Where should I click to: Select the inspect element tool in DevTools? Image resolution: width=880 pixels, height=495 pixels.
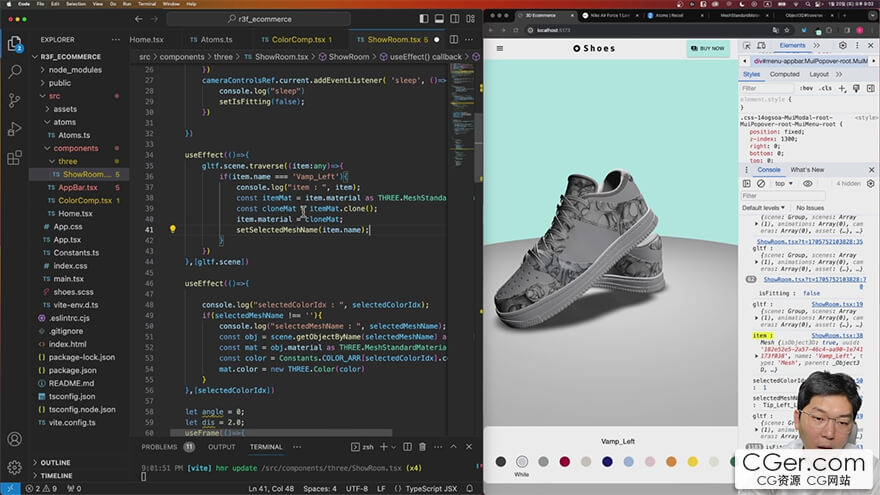747,45
